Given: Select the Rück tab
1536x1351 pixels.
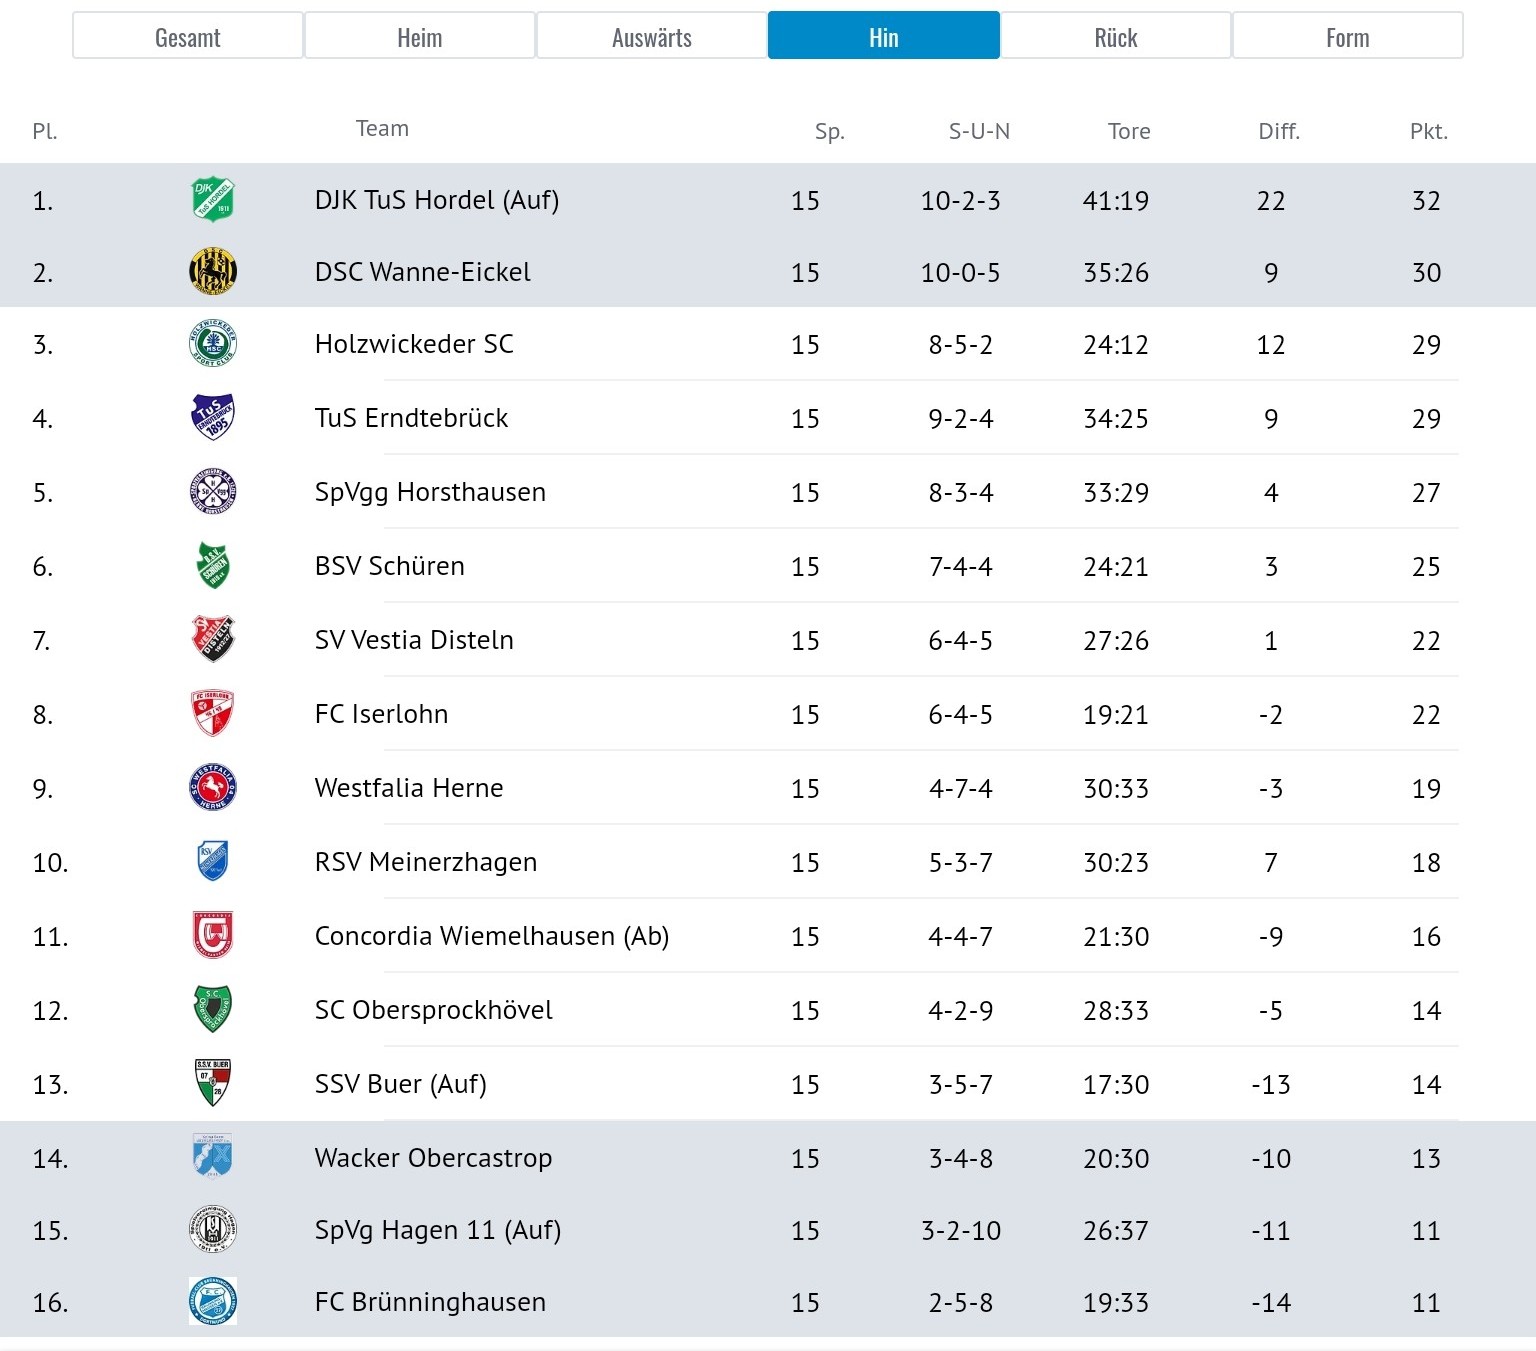Looking at the screenshot, I should (x=1116, y=36).
